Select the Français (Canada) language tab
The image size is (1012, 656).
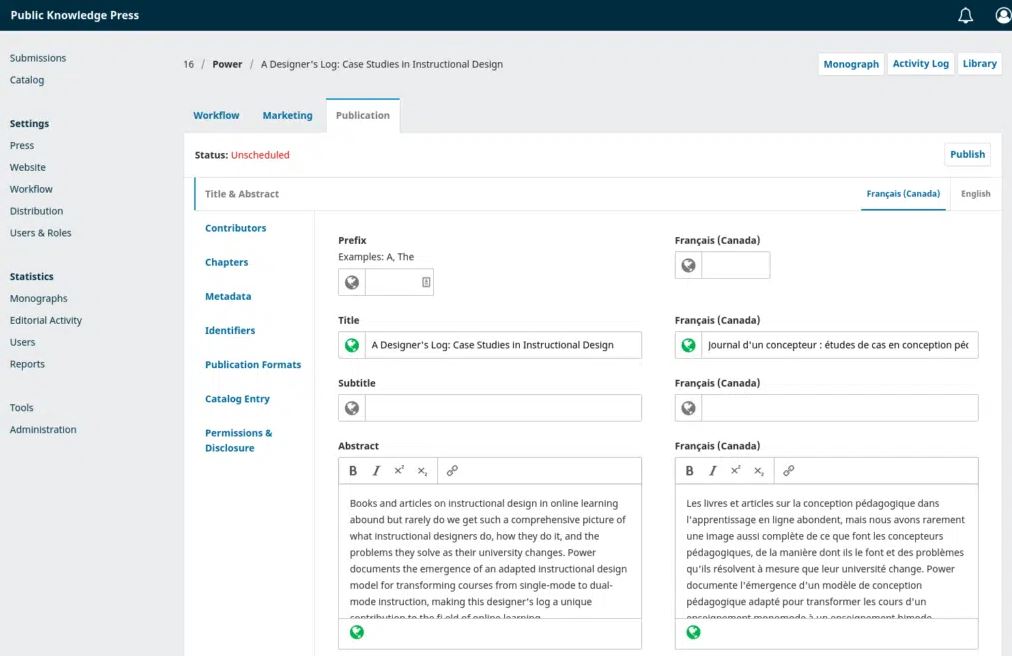(903, 194)
